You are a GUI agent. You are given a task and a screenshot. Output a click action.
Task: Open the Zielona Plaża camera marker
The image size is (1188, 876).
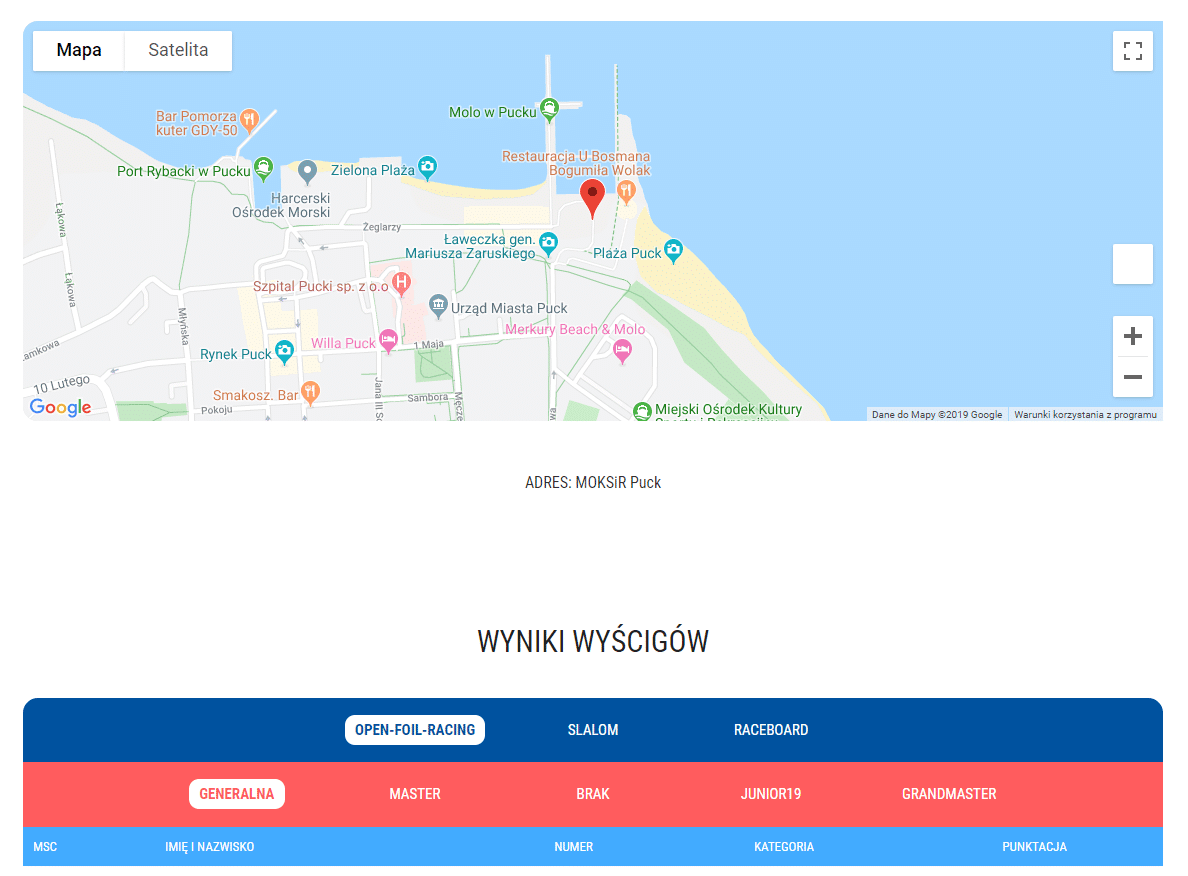pos(427,168)
